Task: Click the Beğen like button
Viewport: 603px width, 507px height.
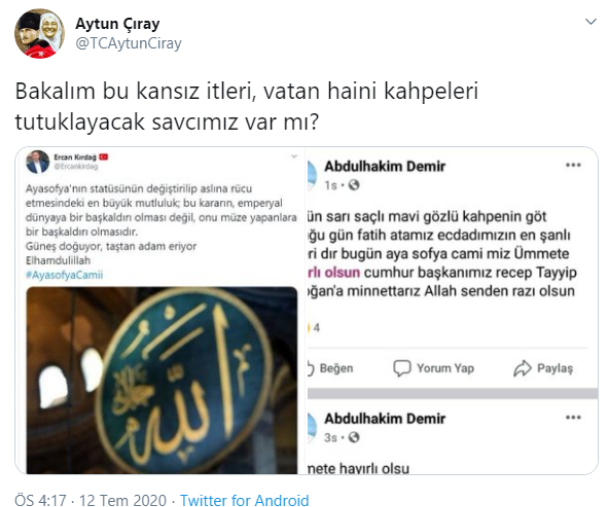Action: pos(331,368)
